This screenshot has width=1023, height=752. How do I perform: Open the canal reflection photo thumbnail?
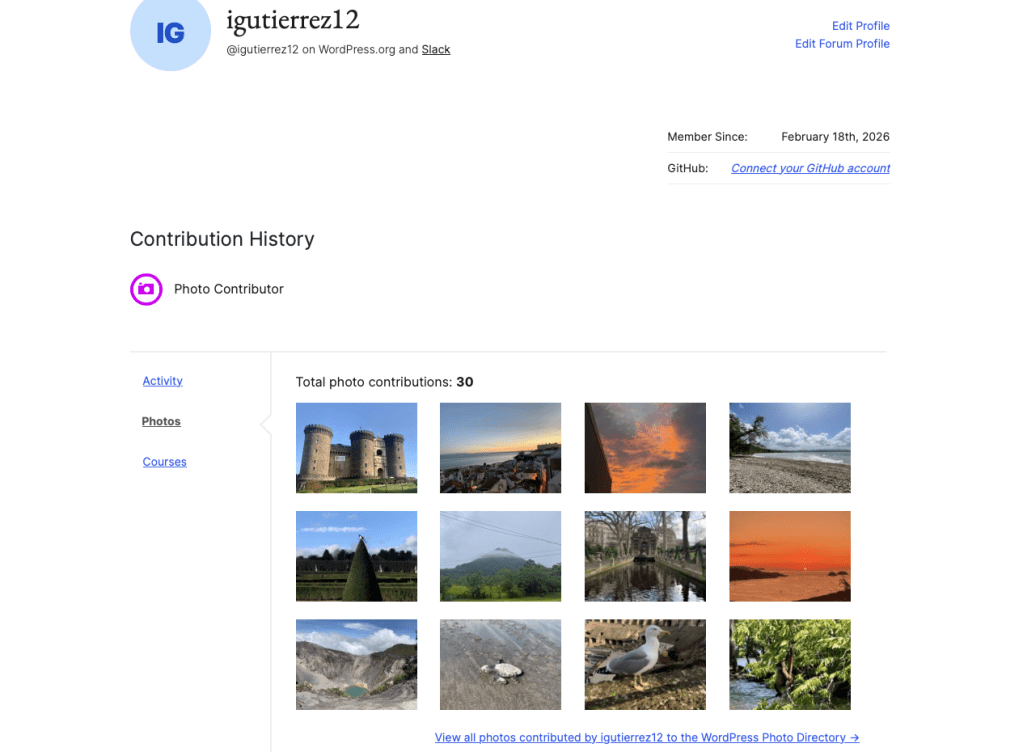(x=645, y=556)
